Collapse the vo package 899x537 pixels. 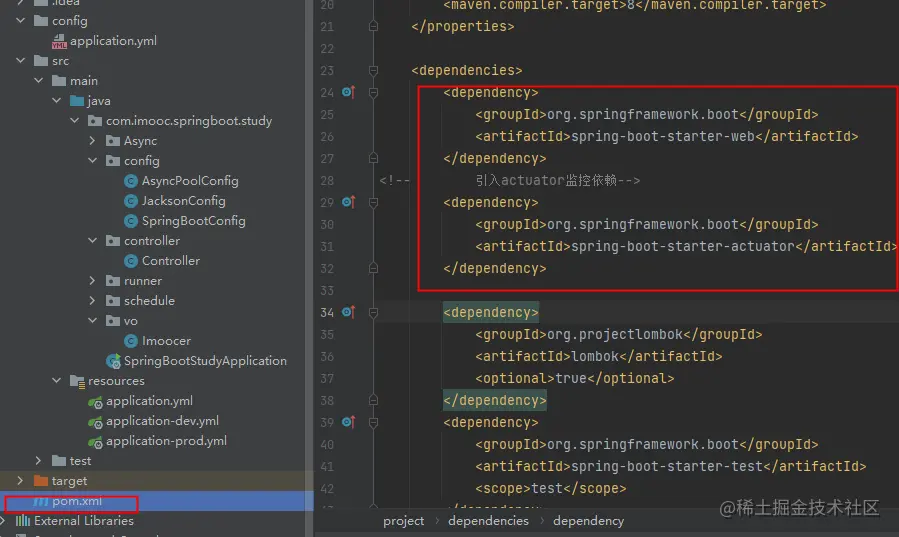pyautogui.click(x=92, y=320)
